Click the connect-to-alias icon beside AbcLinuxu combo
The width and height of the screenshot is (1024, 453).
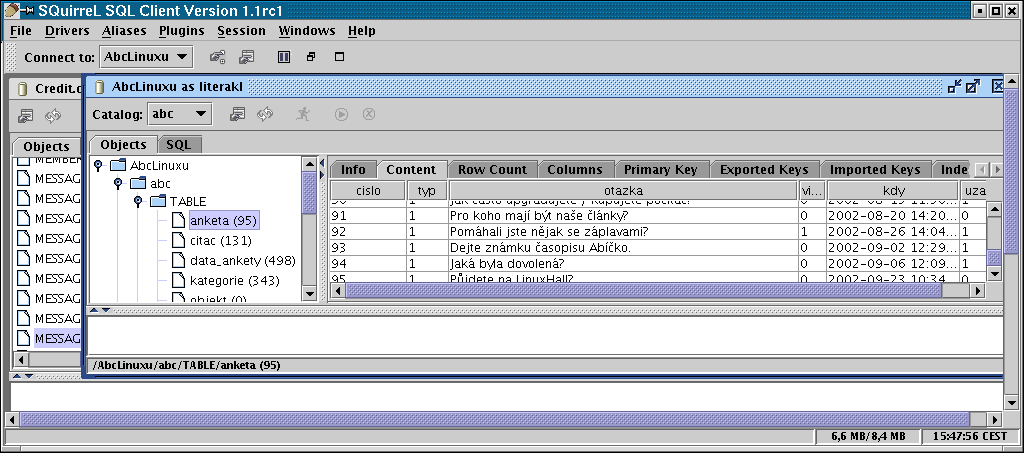(217, 57)
